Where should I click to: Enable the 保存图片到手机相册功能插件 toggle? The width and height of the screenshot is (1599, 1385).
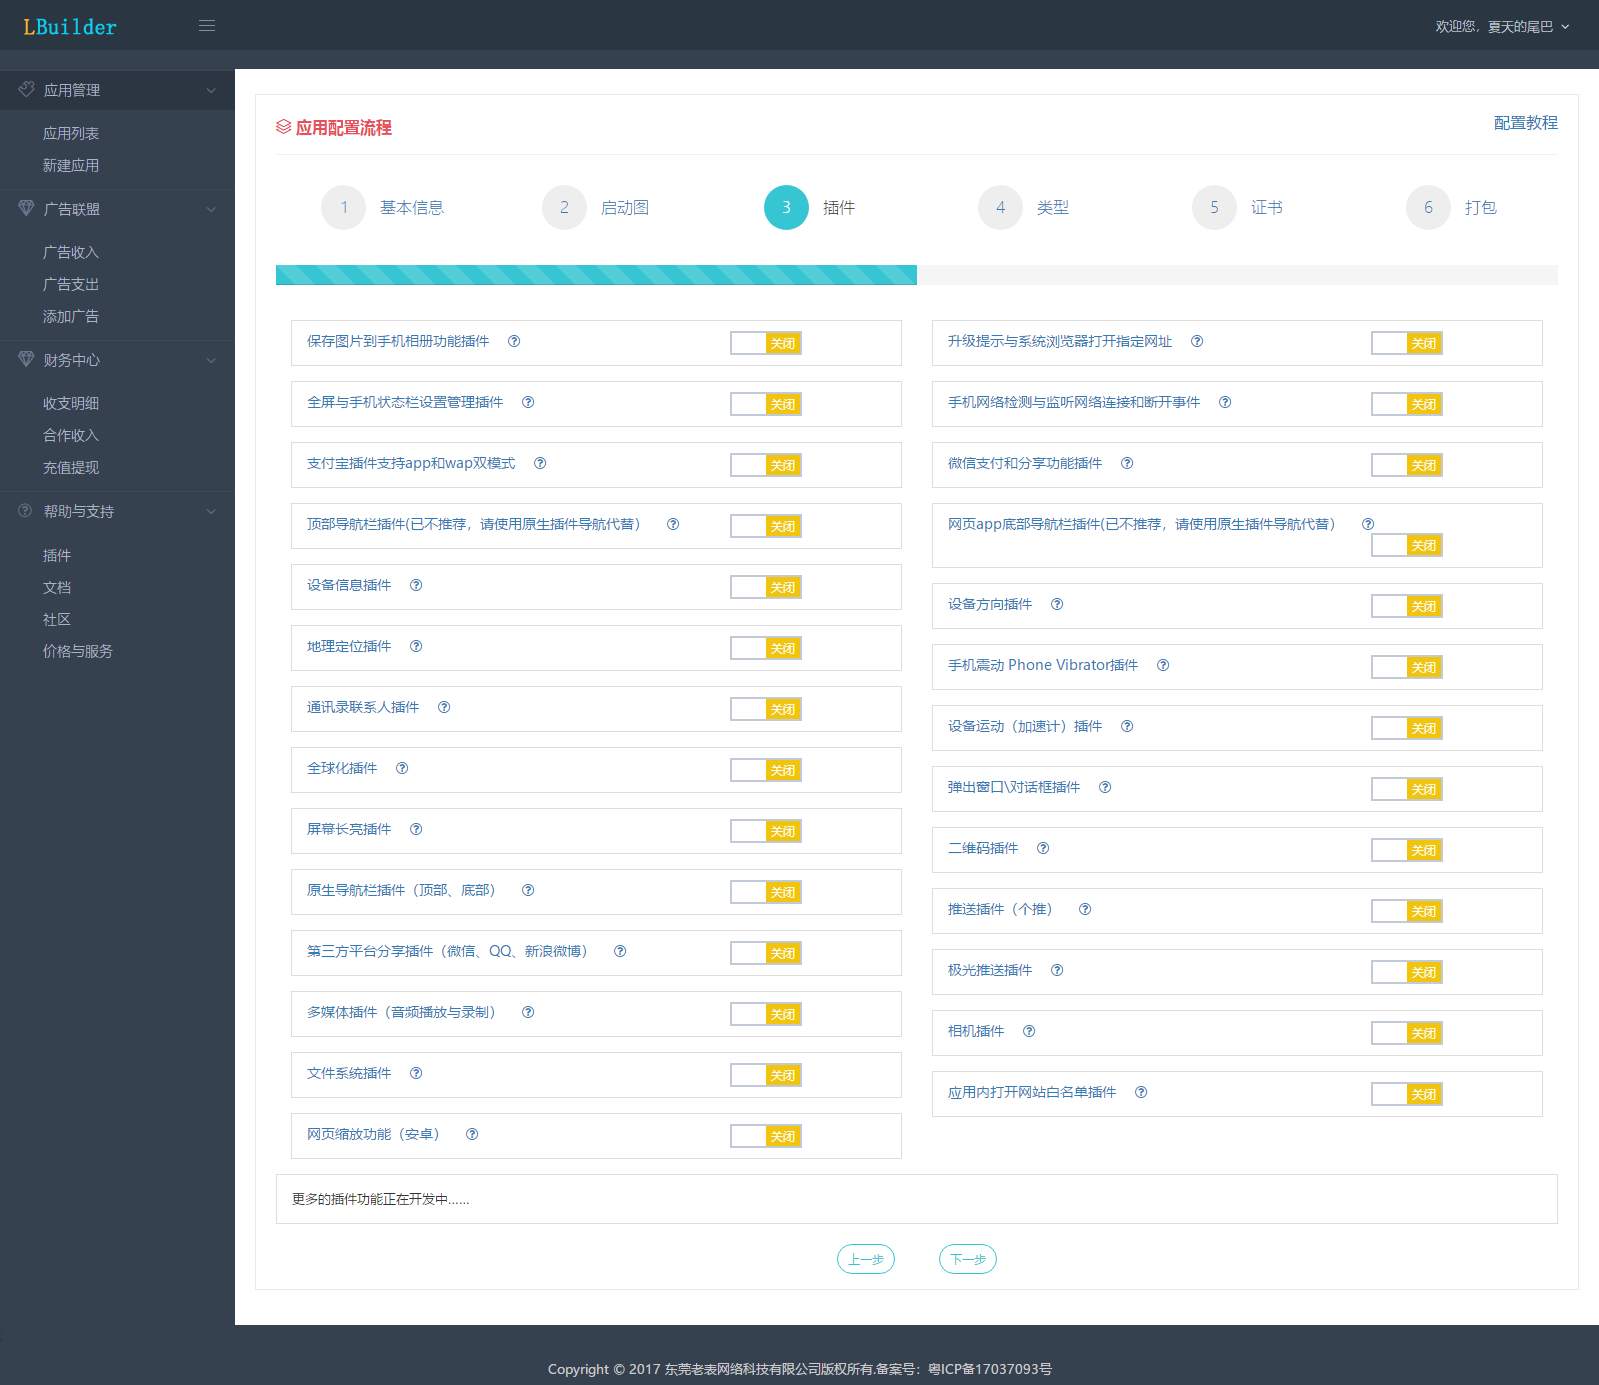pyautogui.click(x=765, y=343)
